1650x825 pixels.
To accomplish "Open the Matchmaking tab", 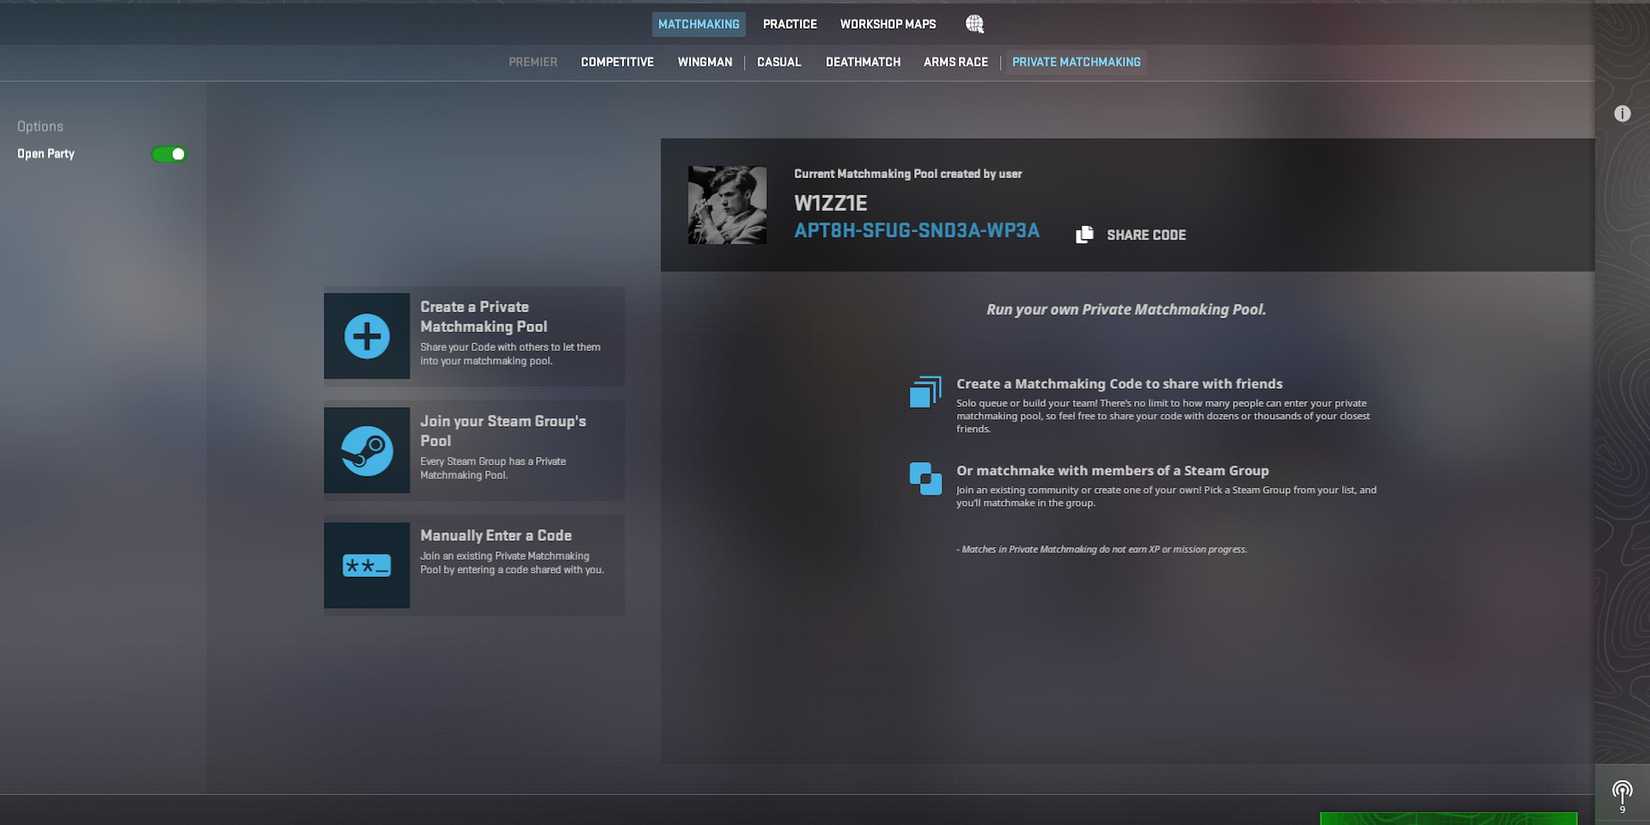I will coord(698,24).
